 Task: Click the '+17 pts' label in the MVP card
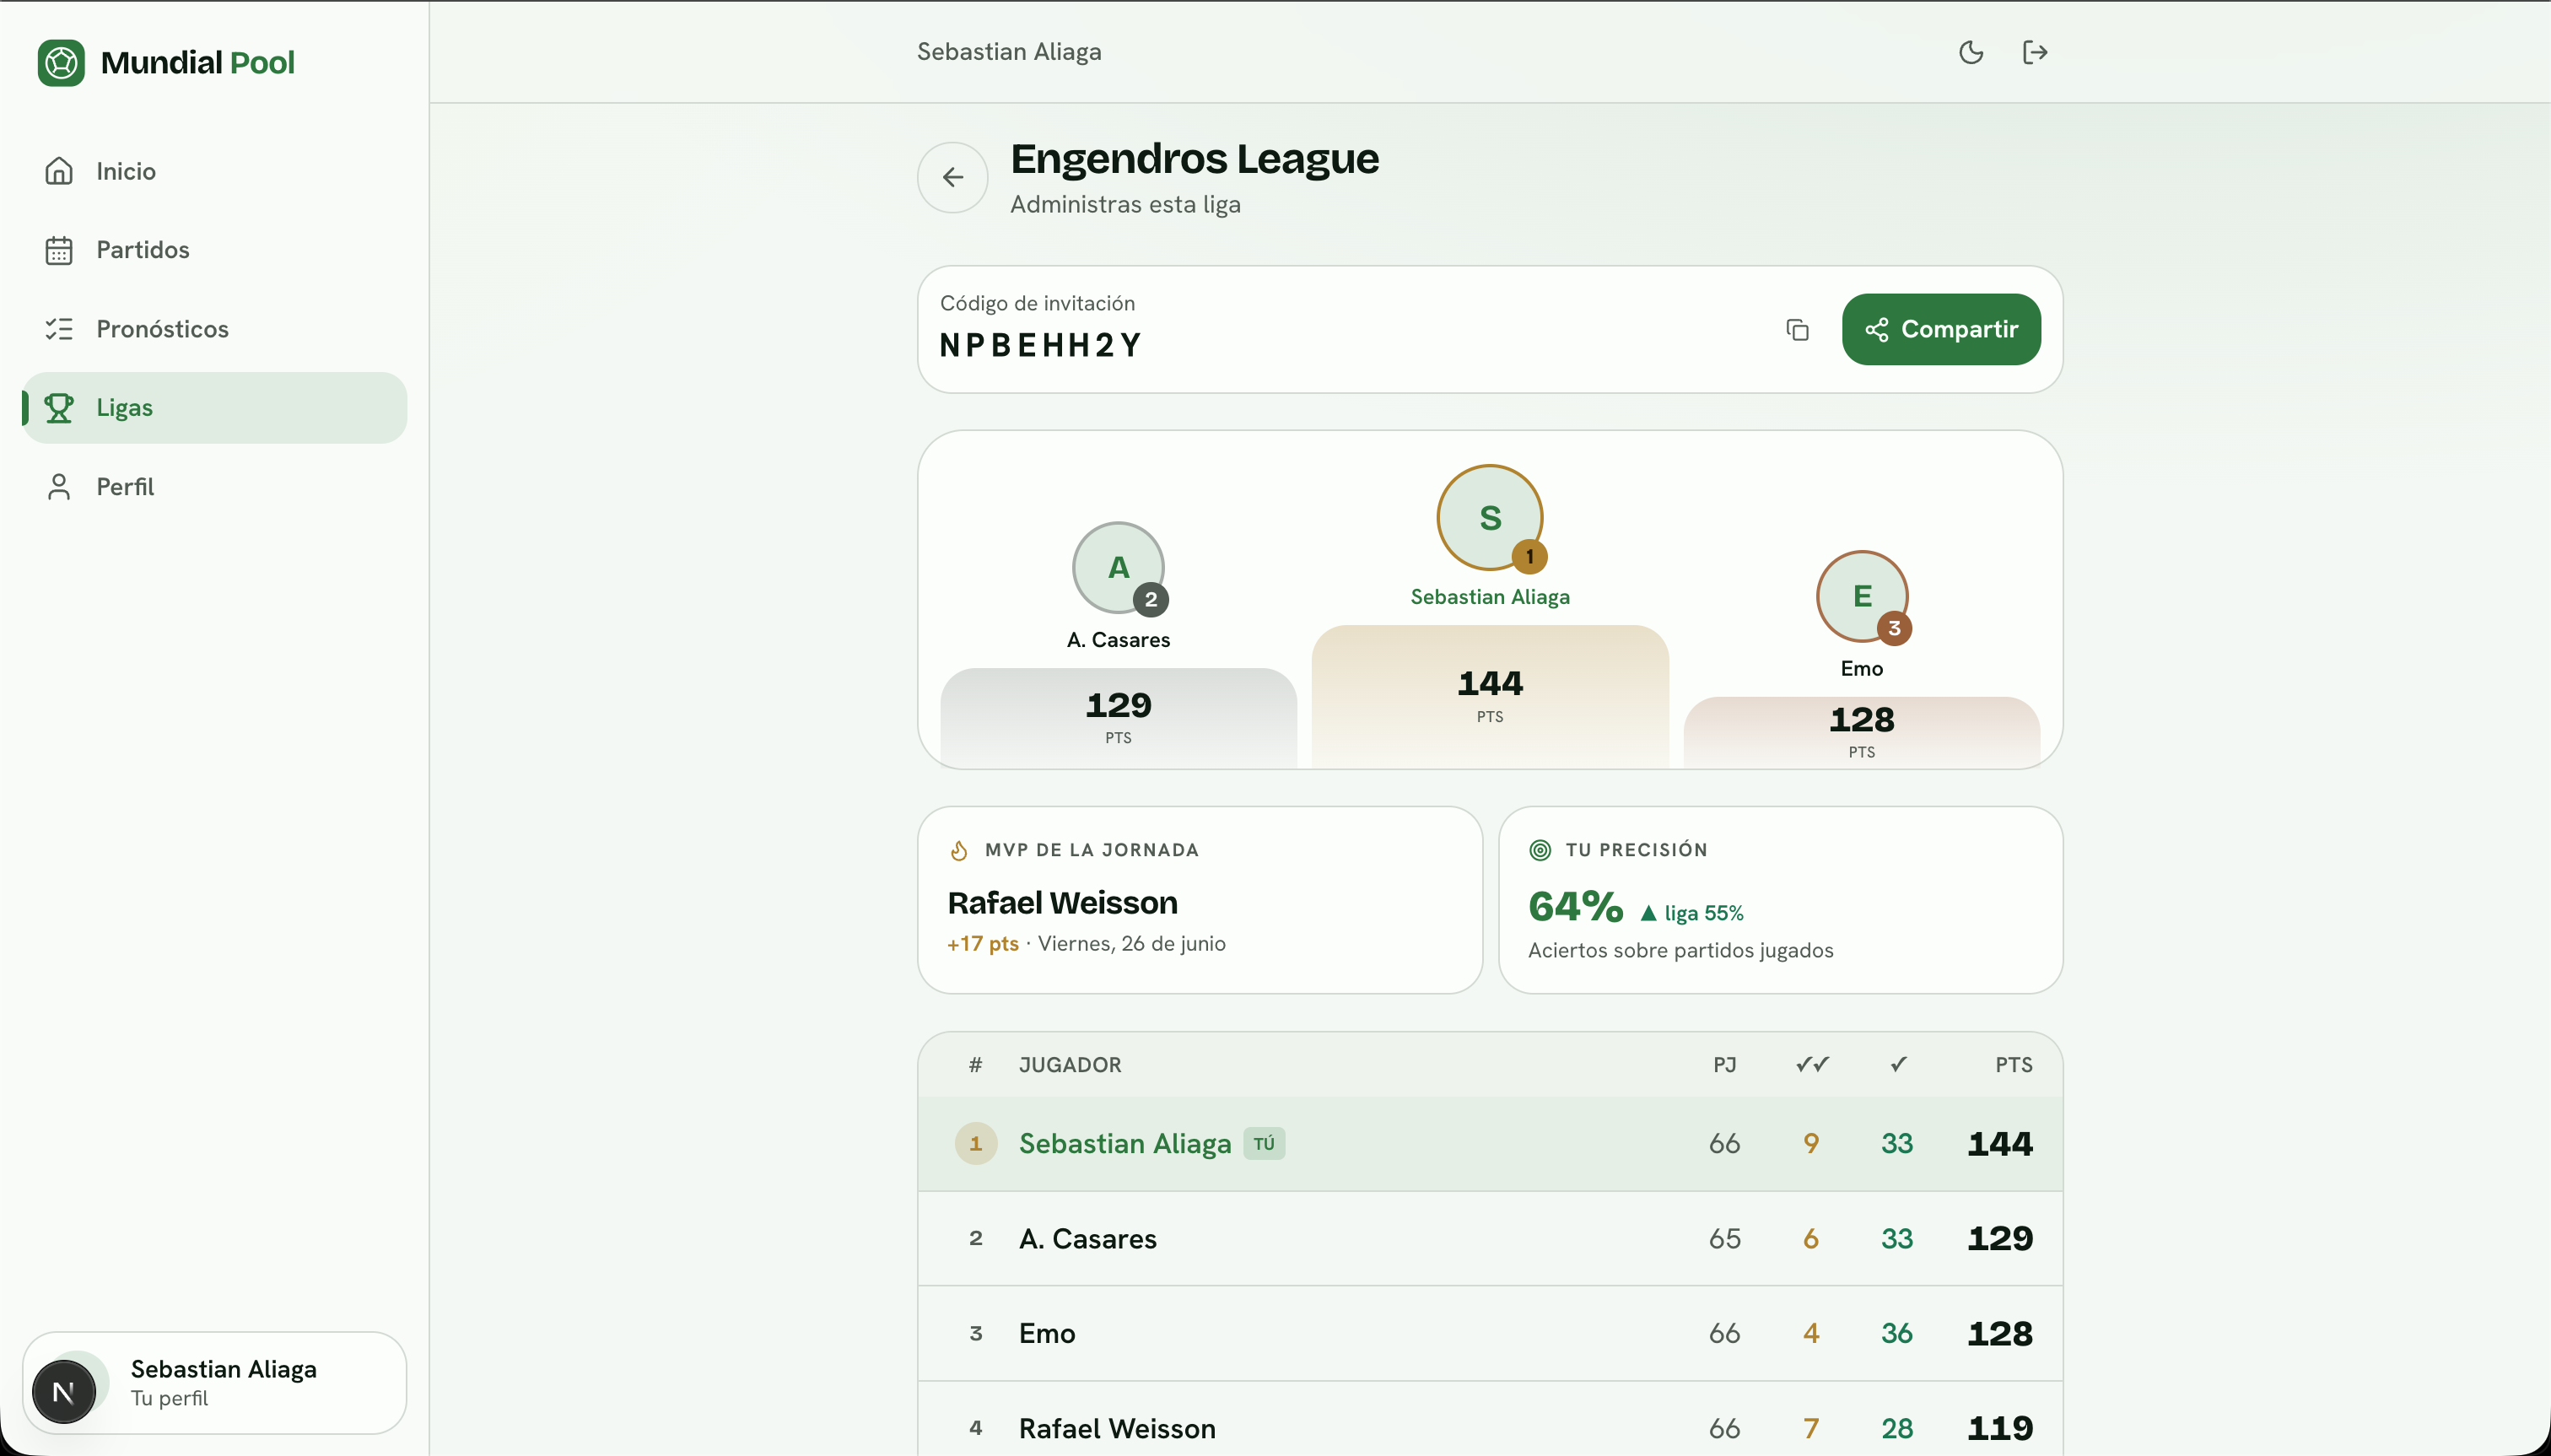click(x=982, y=943)
